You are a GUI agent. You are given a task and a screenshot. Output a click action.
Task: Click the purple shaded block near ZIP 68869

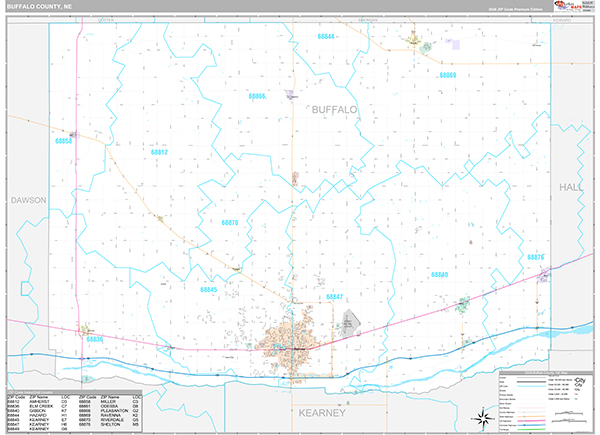[x=456, y=44]
